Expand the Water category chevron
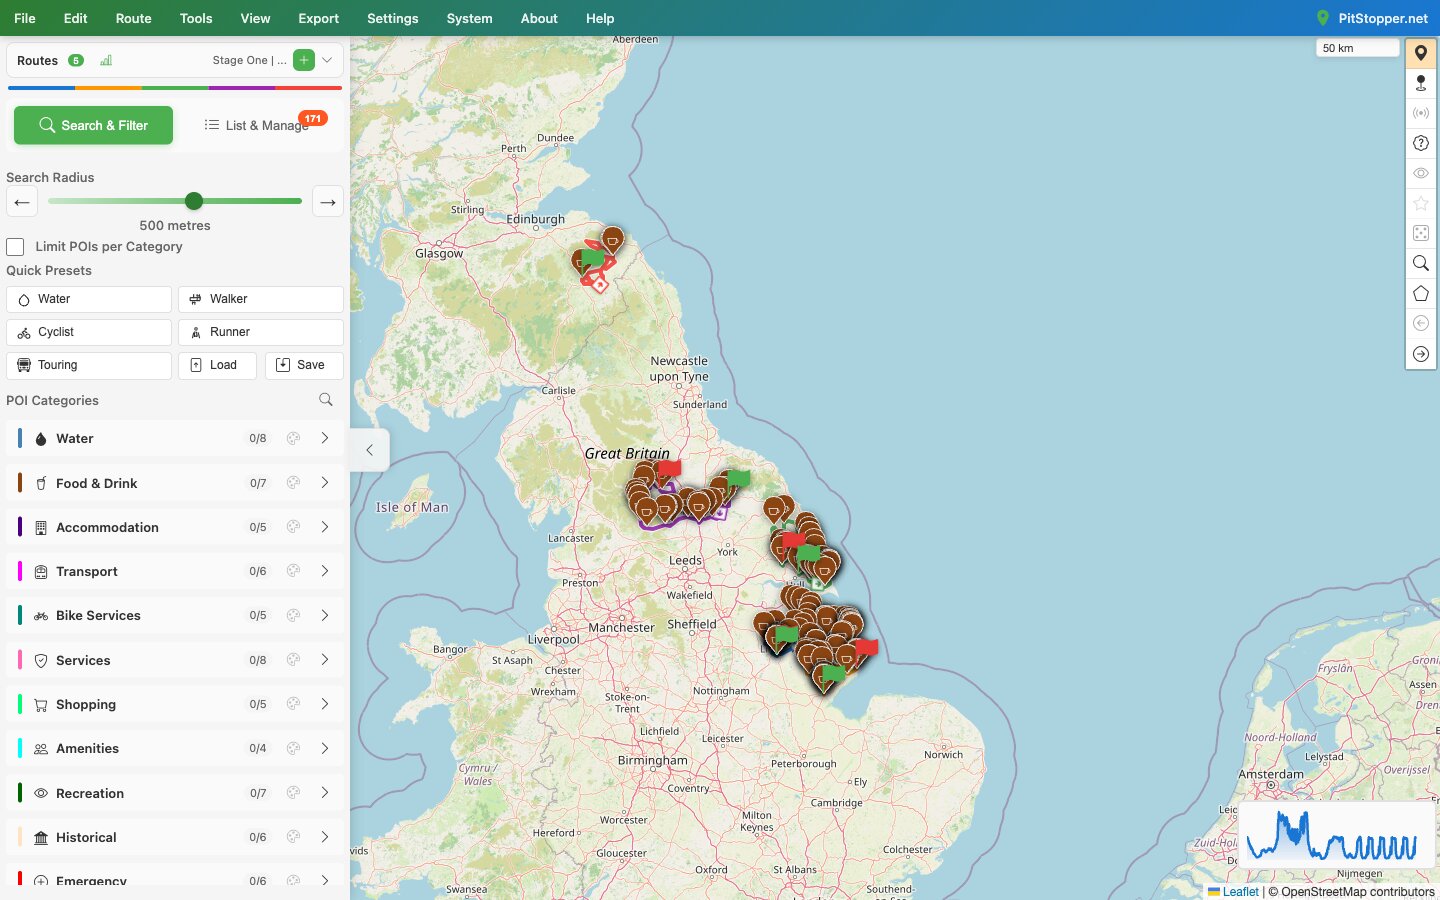The image size is (1440, 900). (325, 438)
